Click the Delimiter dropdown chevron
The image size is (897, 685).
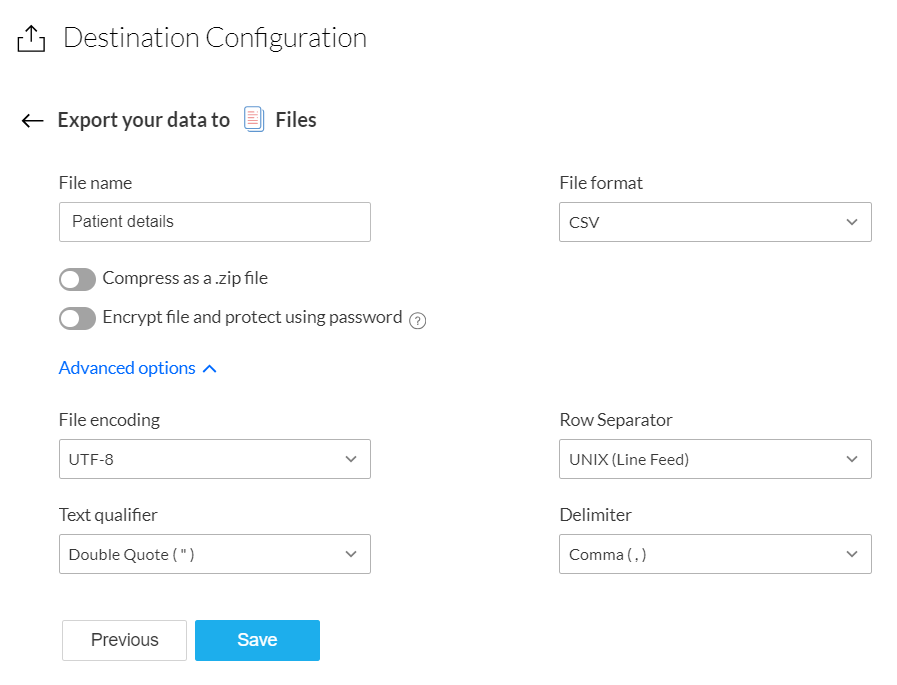[852, 554]
